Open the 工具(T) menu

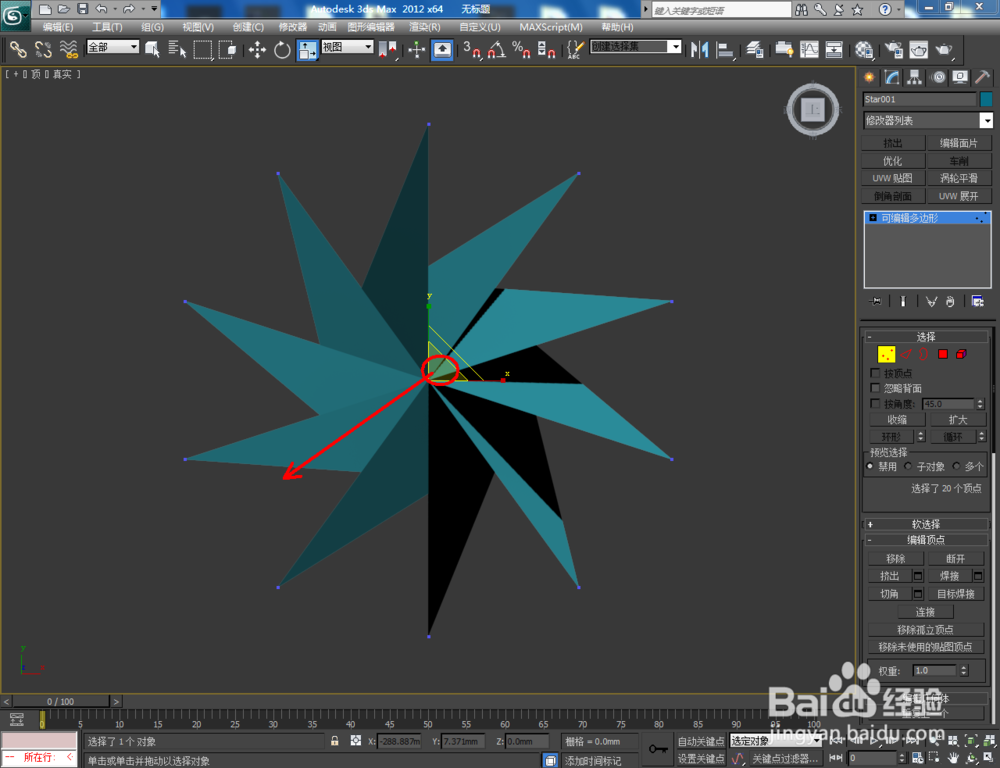coord(107,27)
